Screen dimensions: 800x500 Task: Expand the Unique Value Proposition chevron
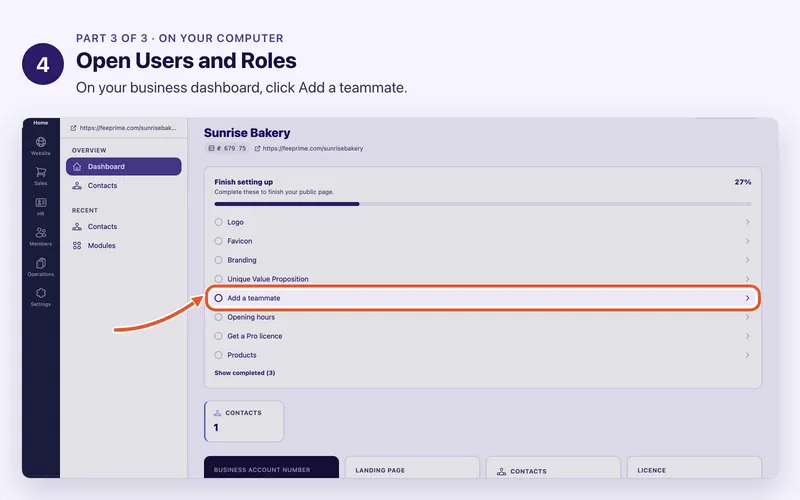pyautogui.click(x=747, y=279)
